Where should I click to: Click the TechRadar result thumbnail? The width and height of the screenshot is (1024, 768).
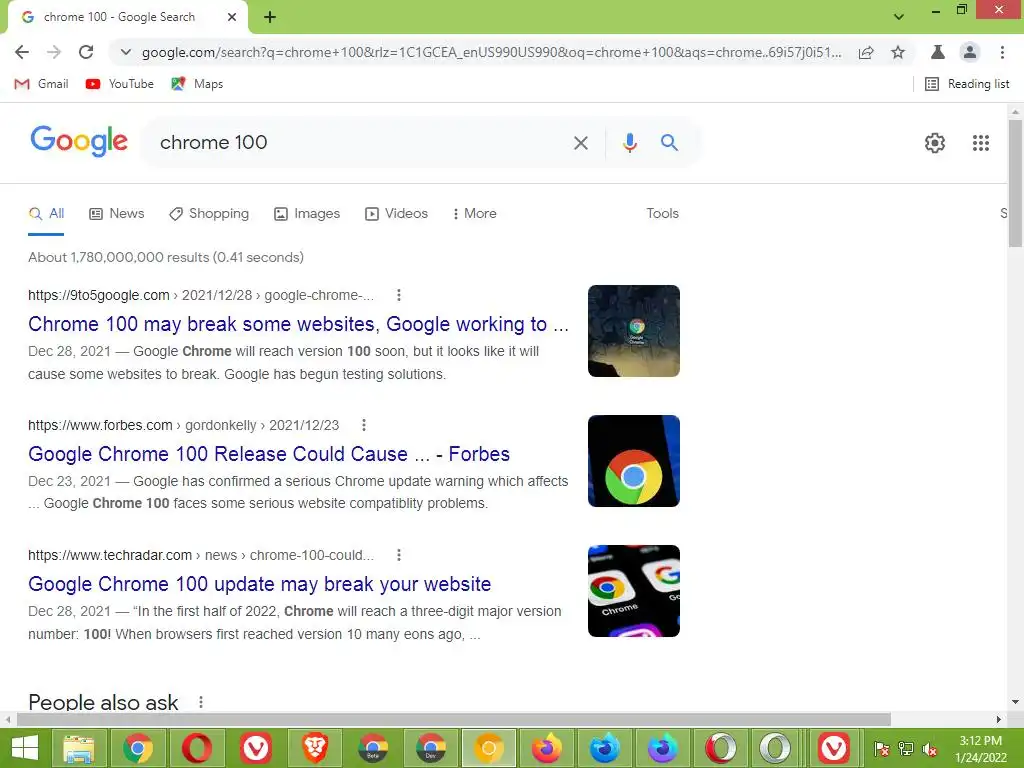pyautogui.click(x=633, y=591)
